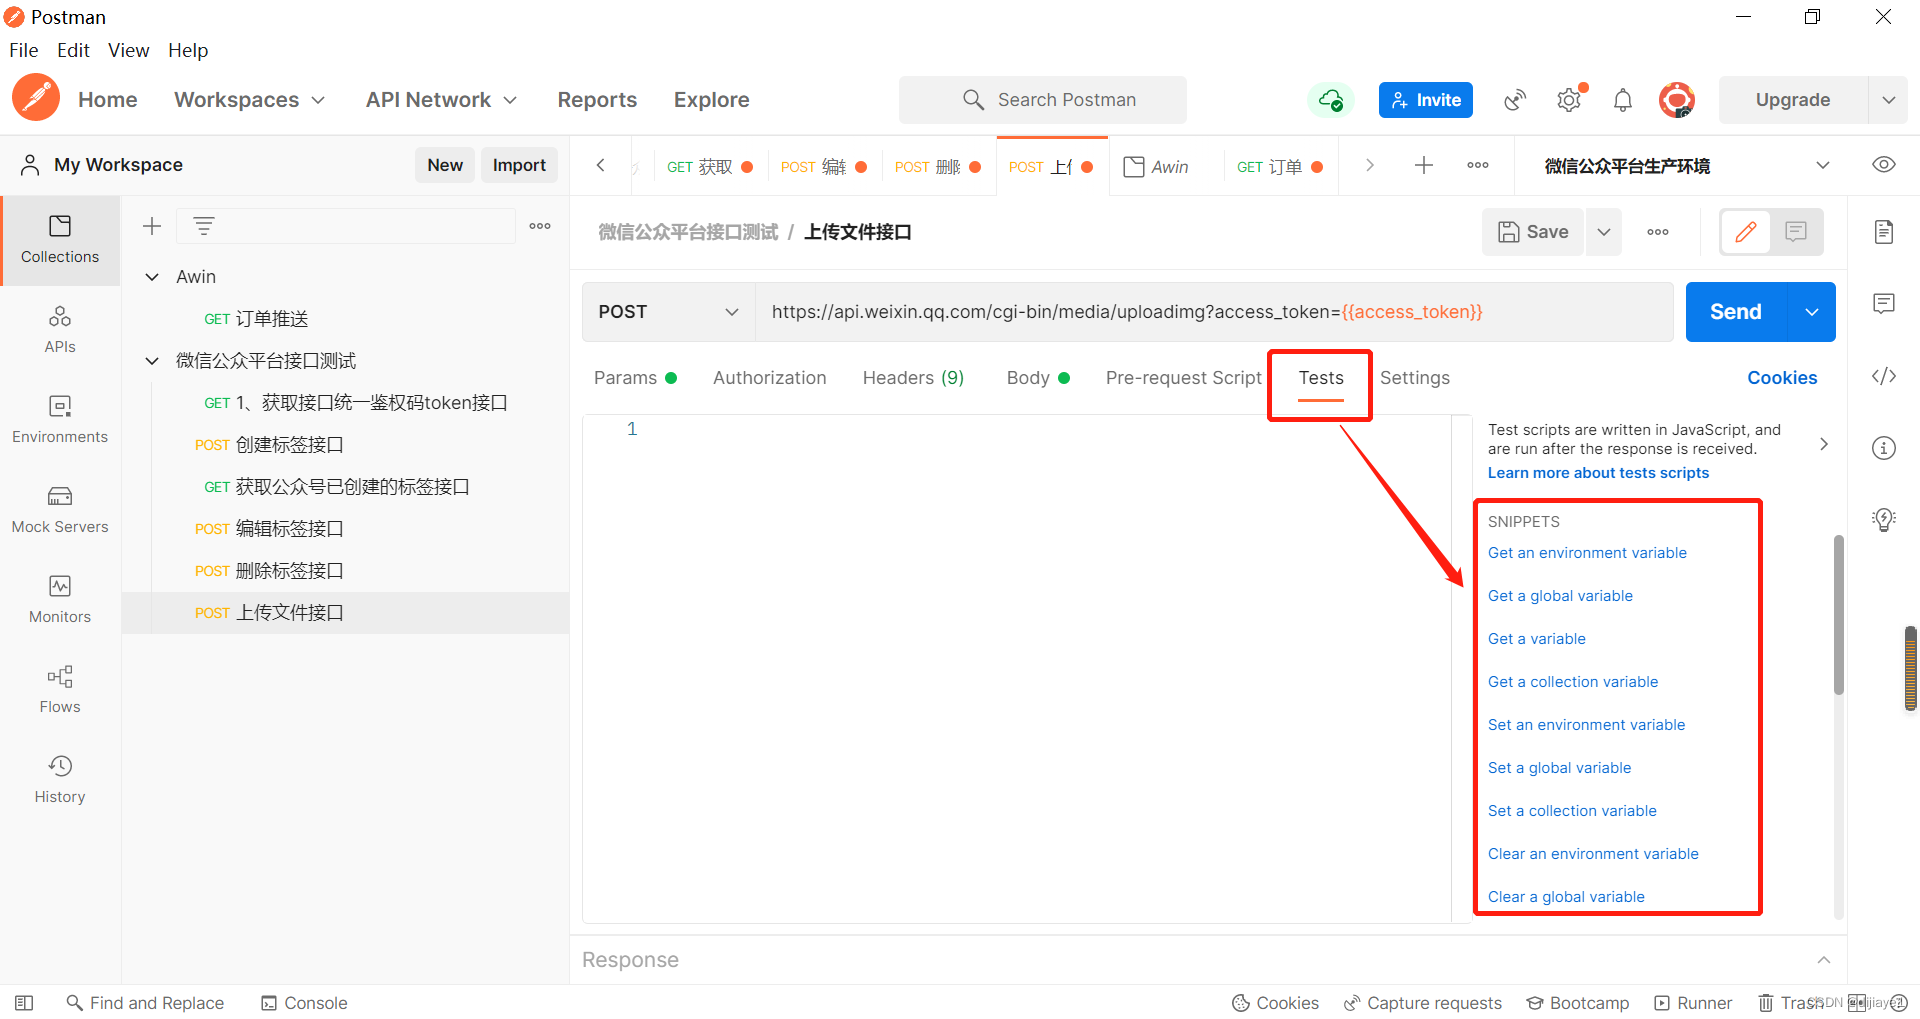The width and height of the screenshot is (1920, 1019).
Task: Click the Search Postman field
Action: pyautogui.click(x=1043, y=100)
